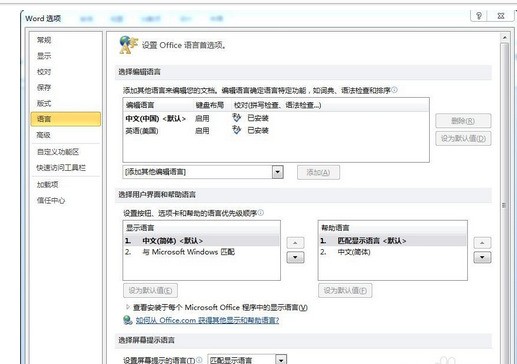Select 中文(简体) <默认> display language
Screen dimensions: 517x364
pos(201,241)
